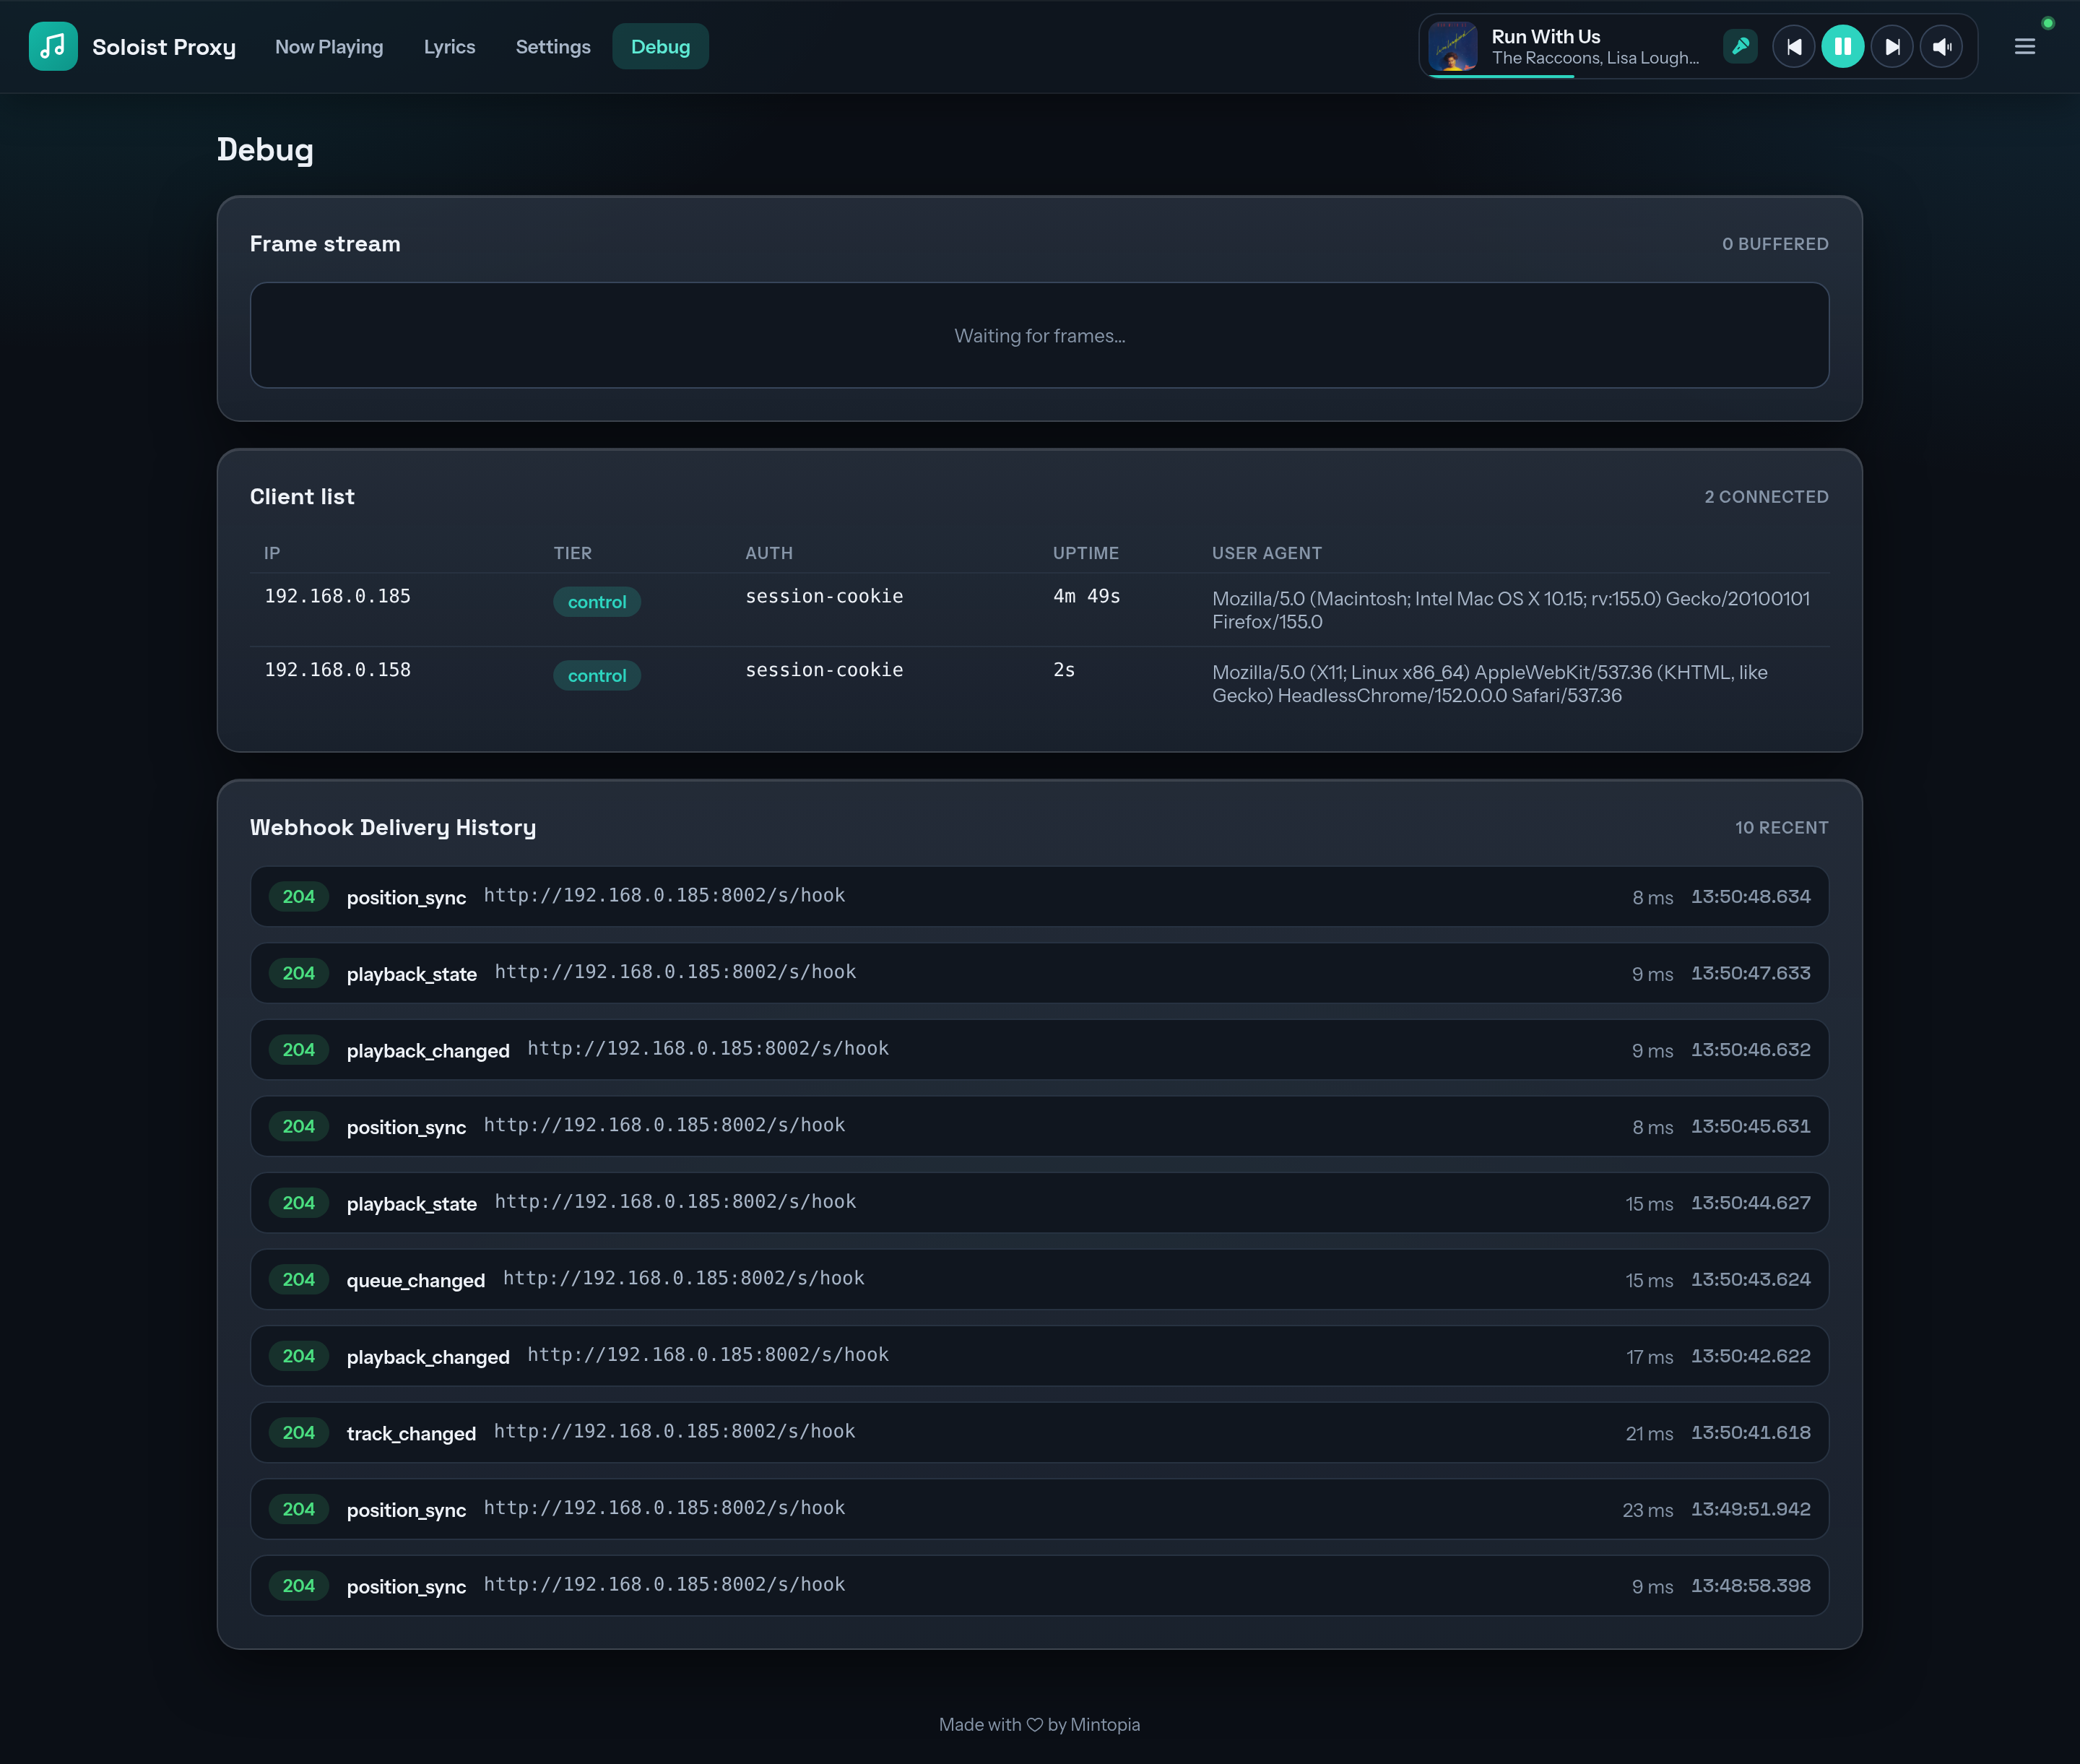Click the HeadlessChrome user agent text
Image resolution: width=2080 pixels, height=1764 pixels.
pyautogui.click(x=1490, y=684)
